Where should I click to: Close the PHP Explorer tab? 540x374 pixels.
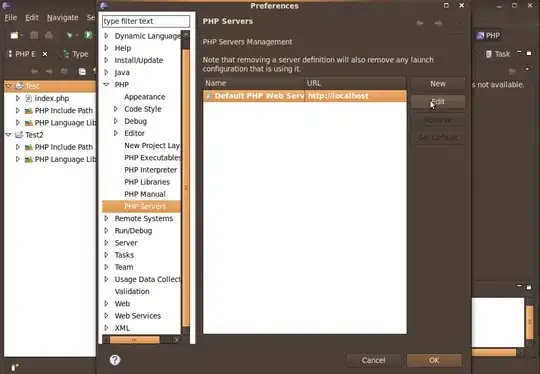pos(45,54)
